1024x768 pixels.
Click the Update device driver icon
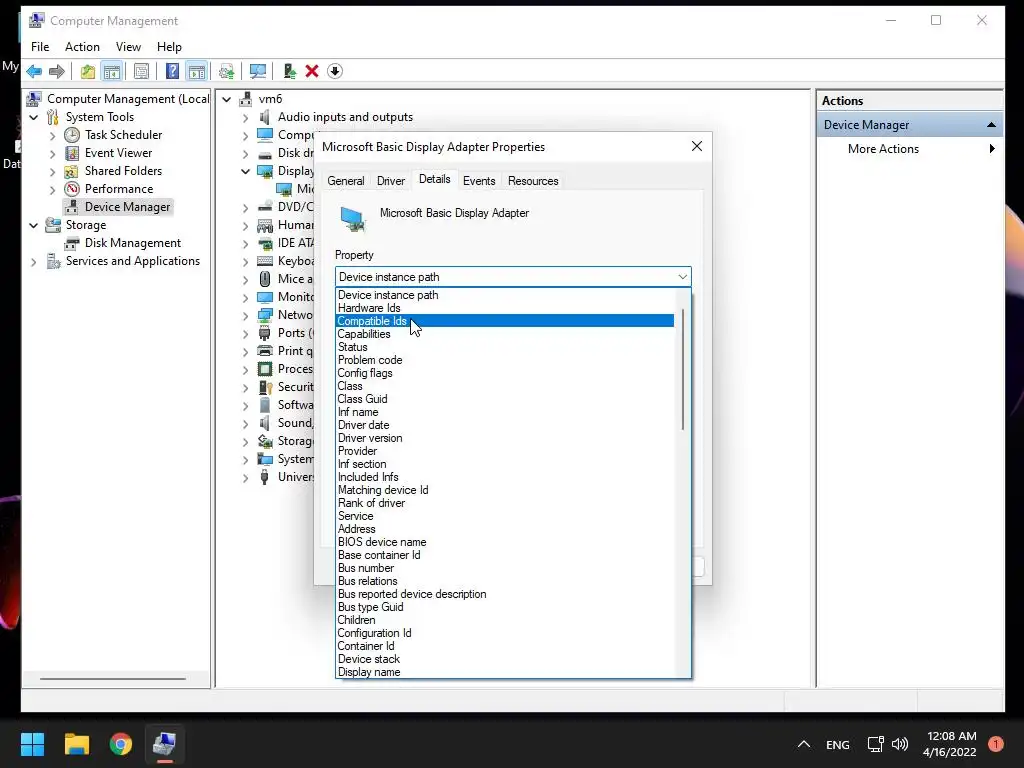coord(289,71)
